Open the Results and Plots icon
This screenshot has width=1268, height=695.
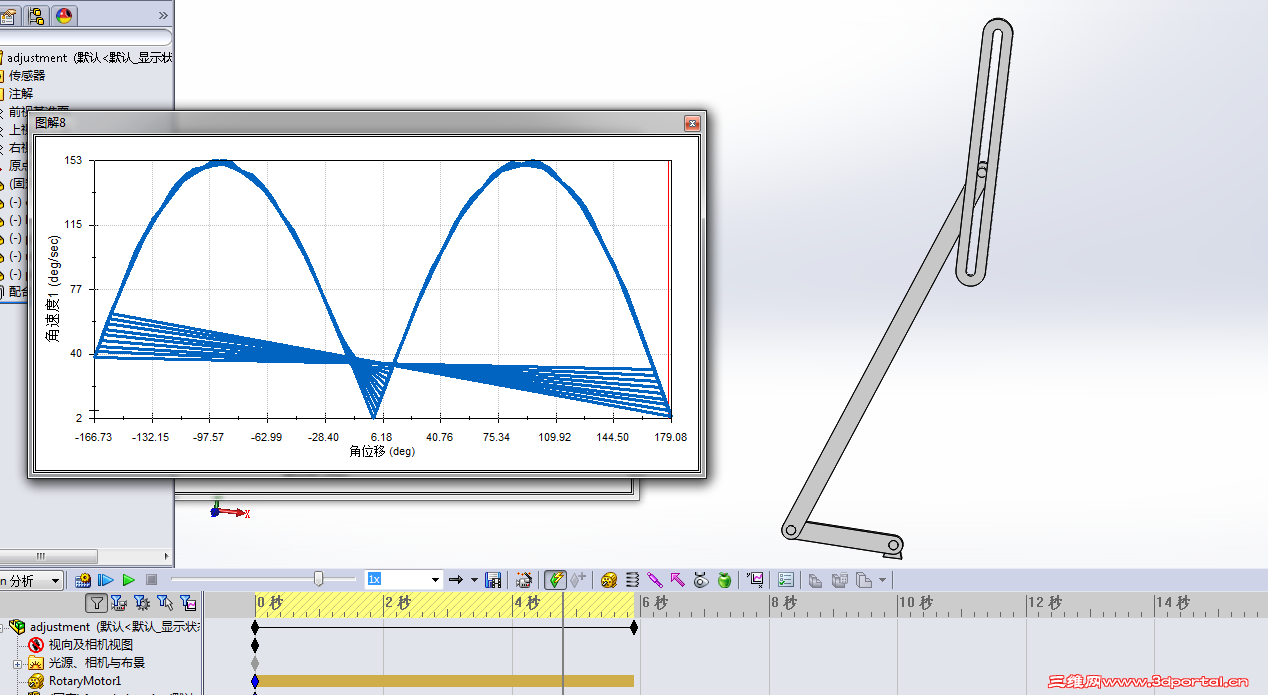coord(755,580)
